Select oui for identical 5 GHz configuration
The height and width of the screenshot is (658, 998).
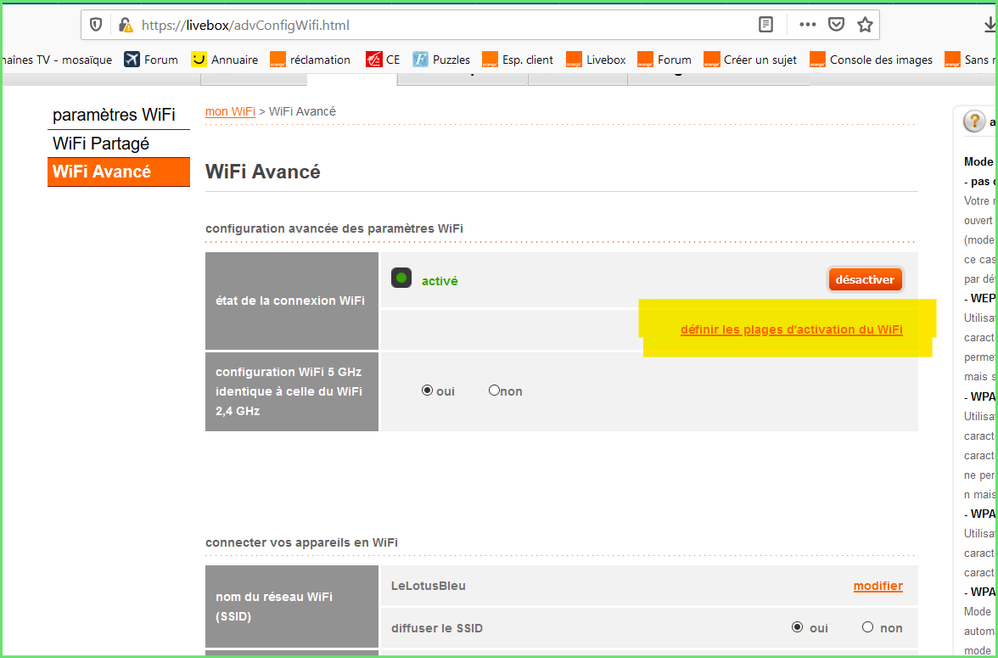[427, 390]
